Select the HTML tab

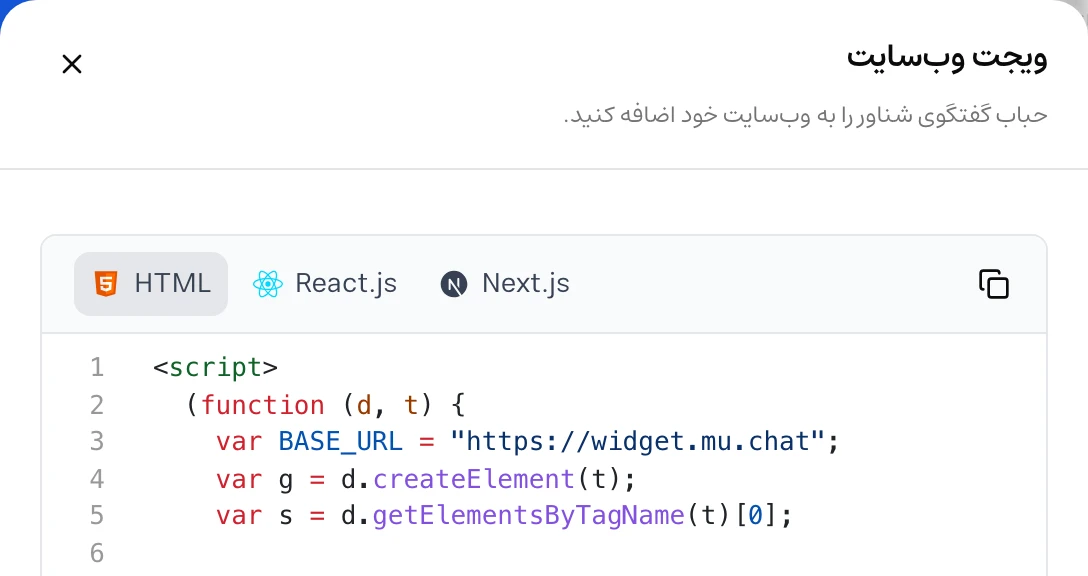(151, 284)
